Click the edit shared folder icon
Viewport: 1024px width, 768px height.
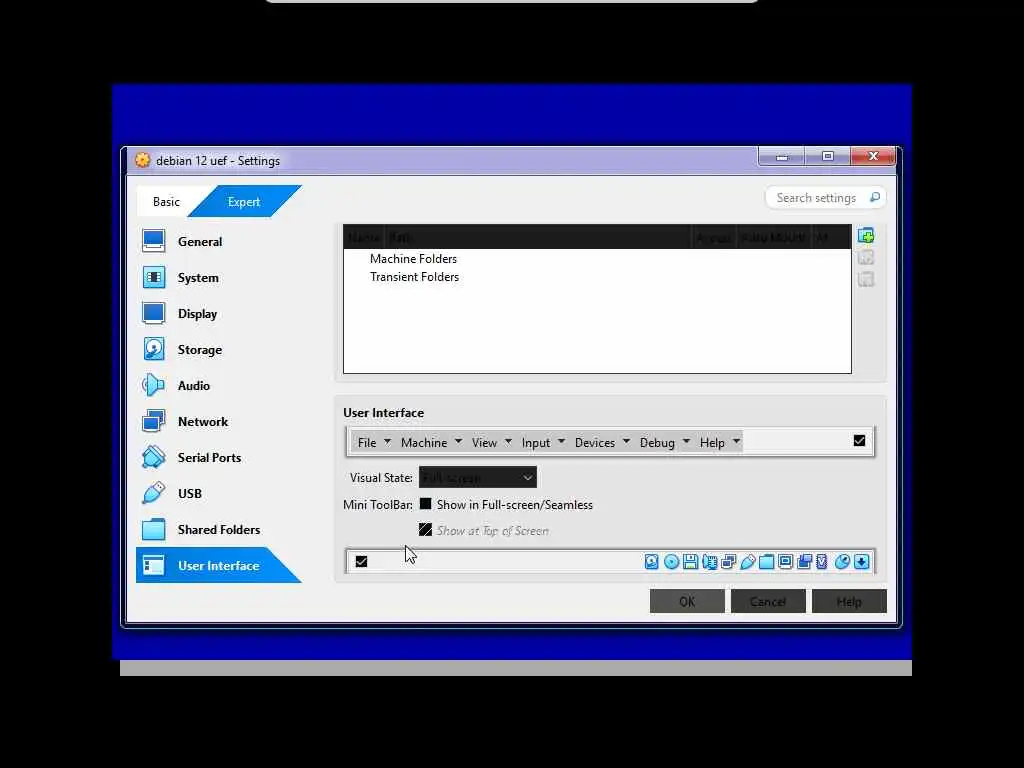click(866, 257)
